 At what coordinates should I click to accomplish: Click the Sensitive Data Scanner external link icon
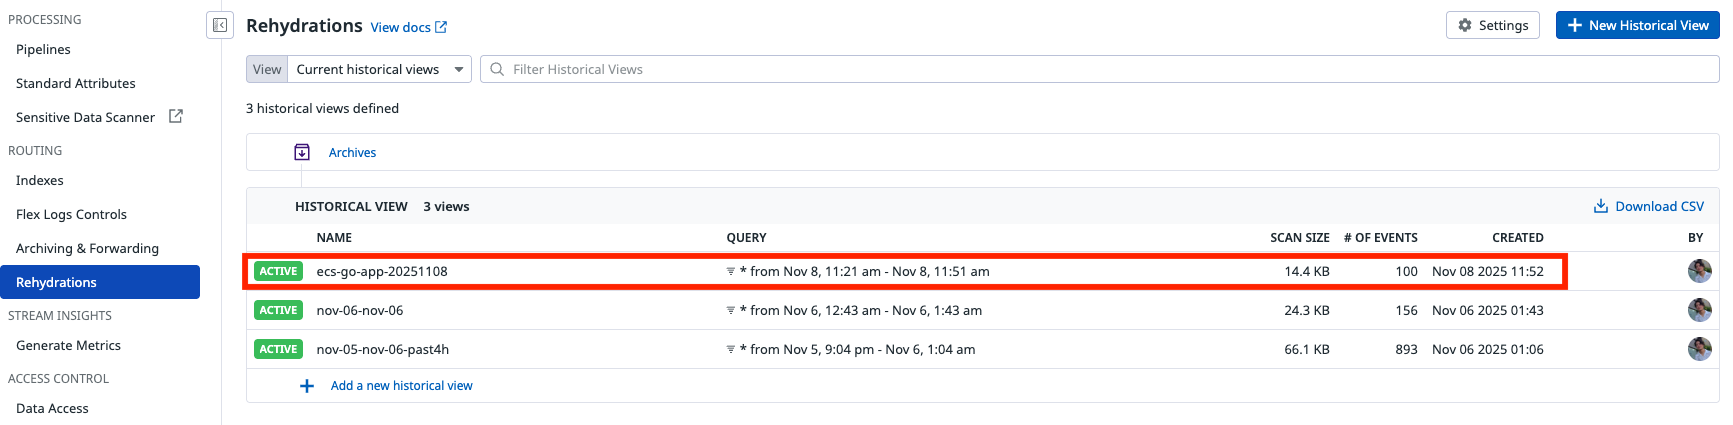pos(176,116)
